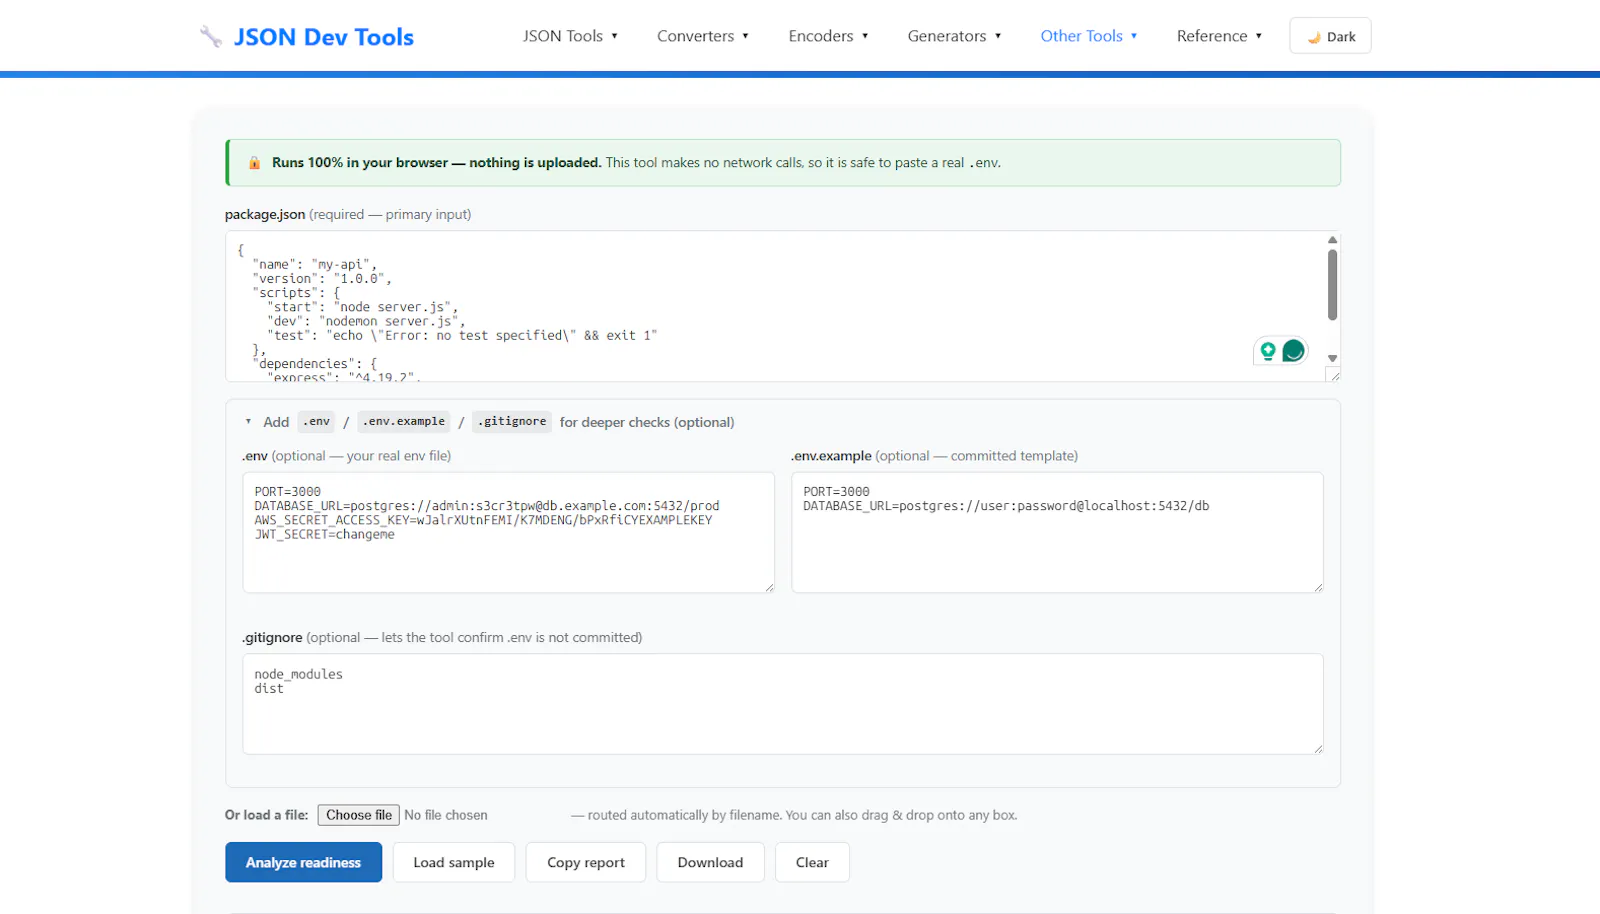The height and width of the screenshot is (914, 1600).
Task: Click the dark green circular extension icon
Action: point(1293,351)
